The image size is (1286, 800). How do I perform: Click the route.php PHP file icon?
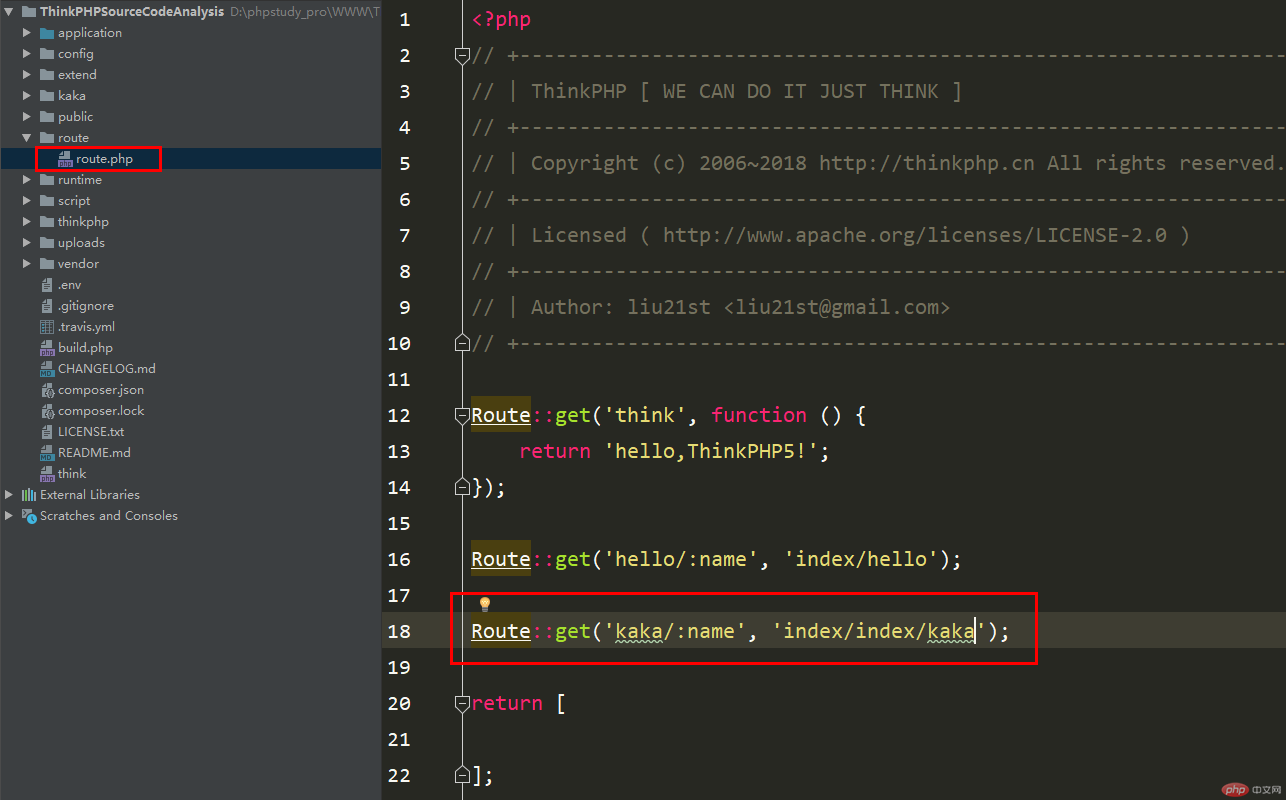tap(65, 159)
